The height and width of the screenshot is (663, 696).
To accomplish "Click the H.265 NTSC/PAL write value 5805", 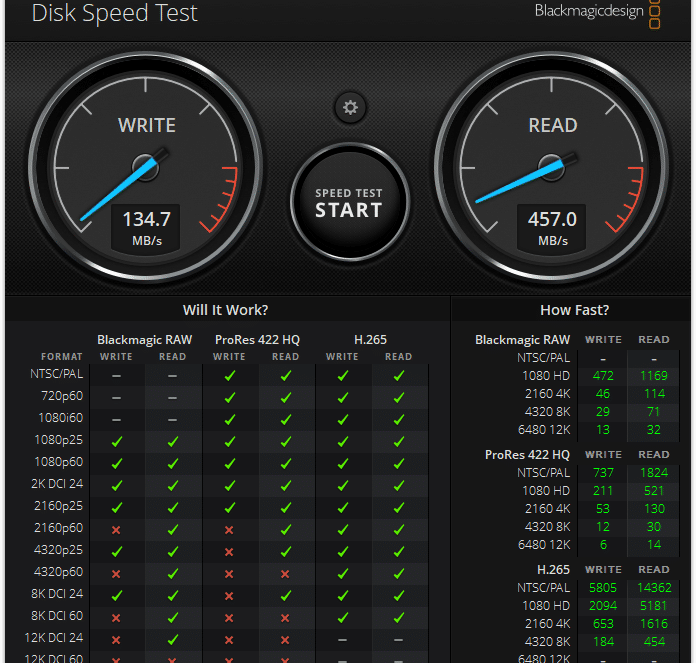I will click(x=603, y=588).
